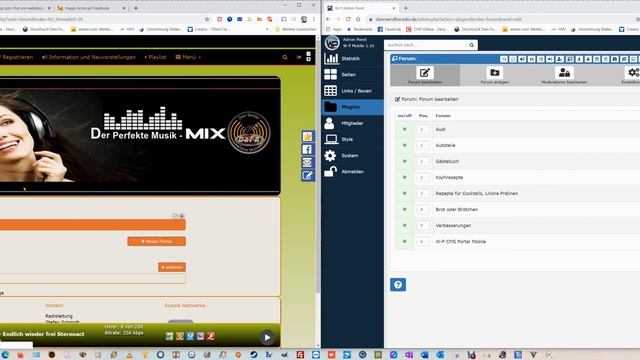
Task: Open Links / Boxen section
Action: tap(352, 91)
